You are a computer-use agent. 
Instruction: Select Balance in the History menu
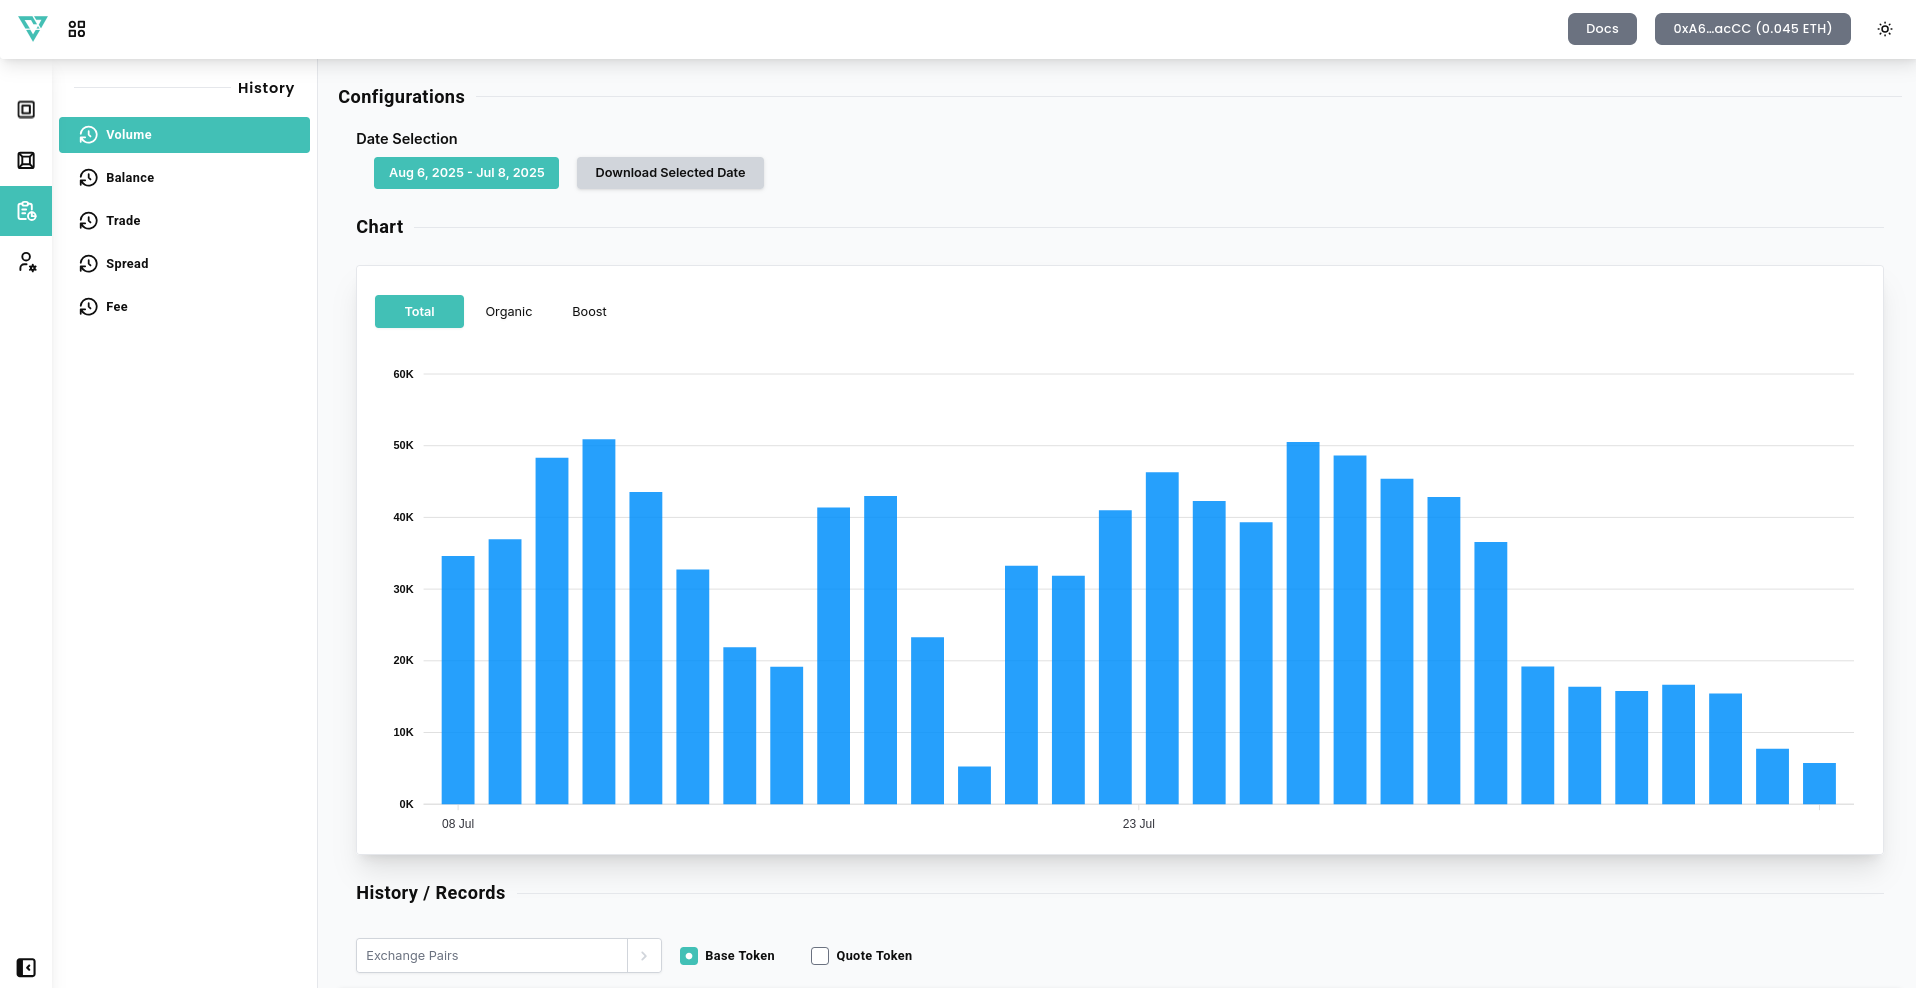[x=130, y=178]
